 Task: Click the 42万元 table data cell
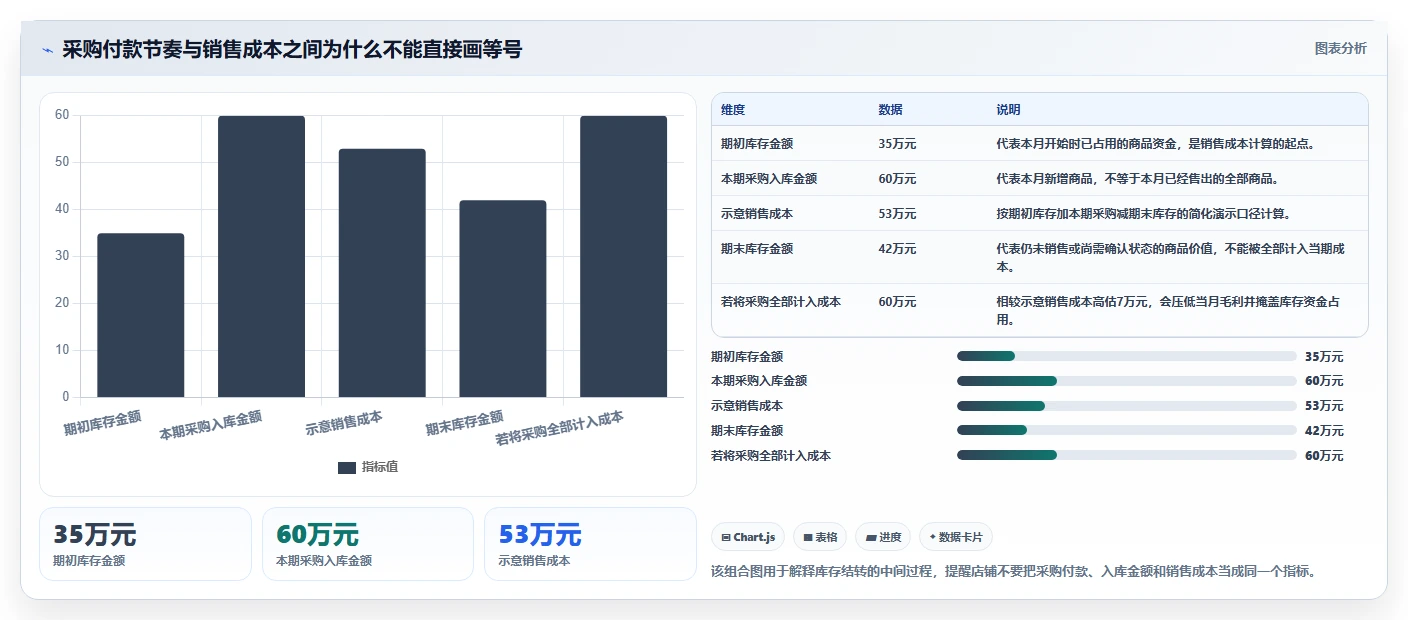coord(897,249)
